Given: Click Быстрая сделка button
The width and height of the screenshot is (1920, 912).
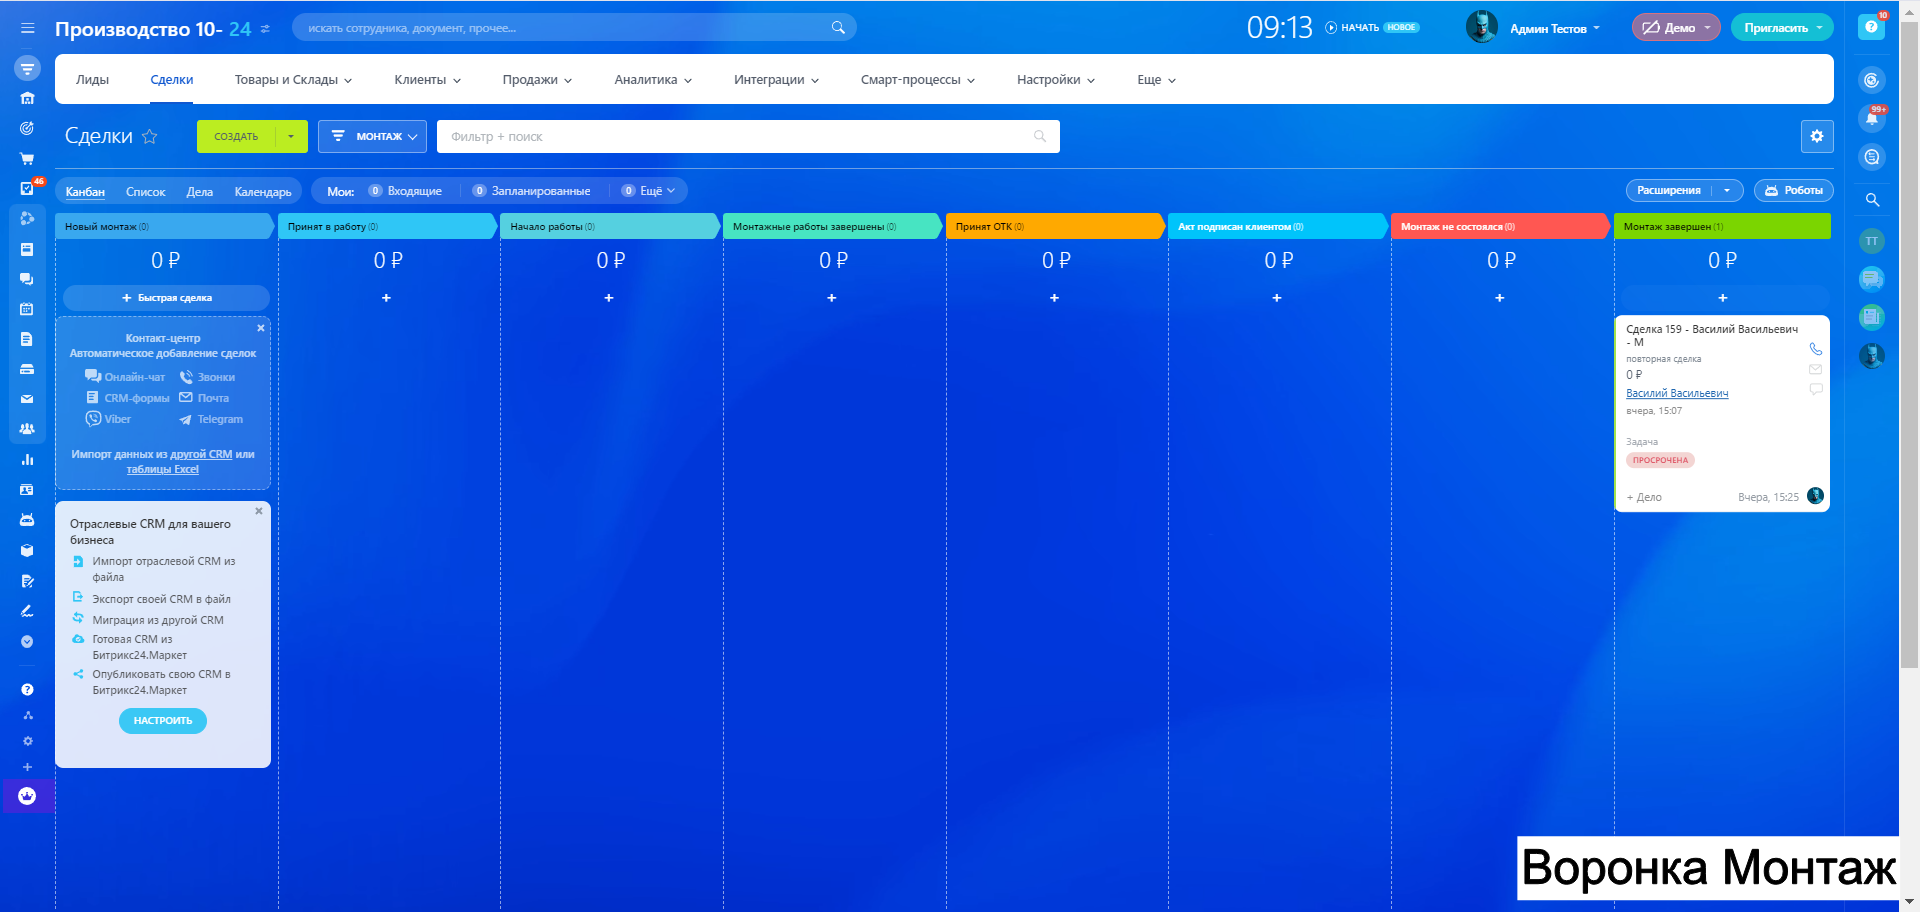Looking at the screenshot, I should (166, 298).
